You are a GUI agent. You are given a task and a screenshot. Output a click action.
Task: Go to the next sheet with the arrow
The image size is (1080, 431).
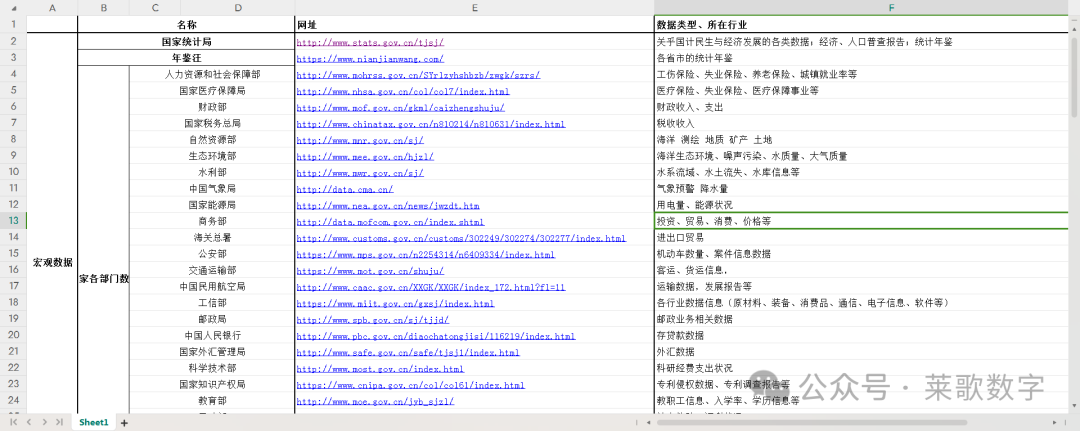coord(44,421)
